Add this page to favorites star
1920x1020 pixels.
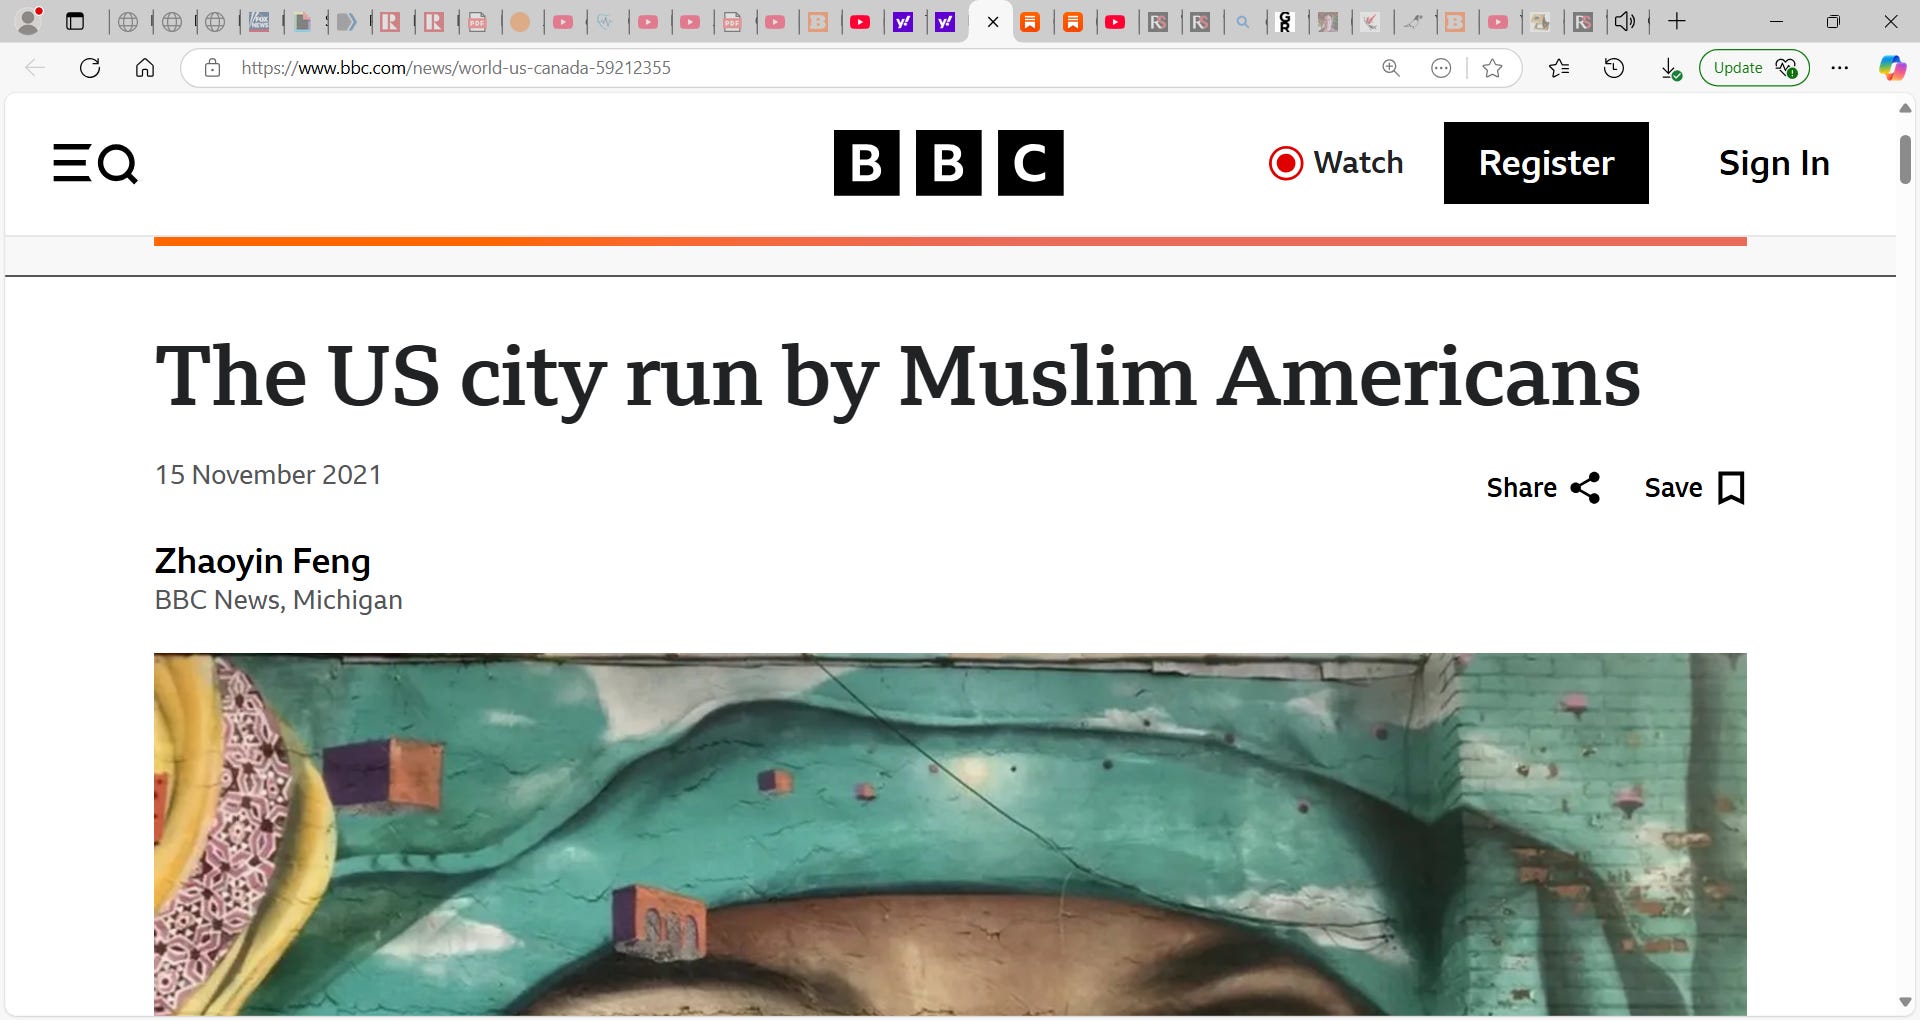(x=1493, y=68)
